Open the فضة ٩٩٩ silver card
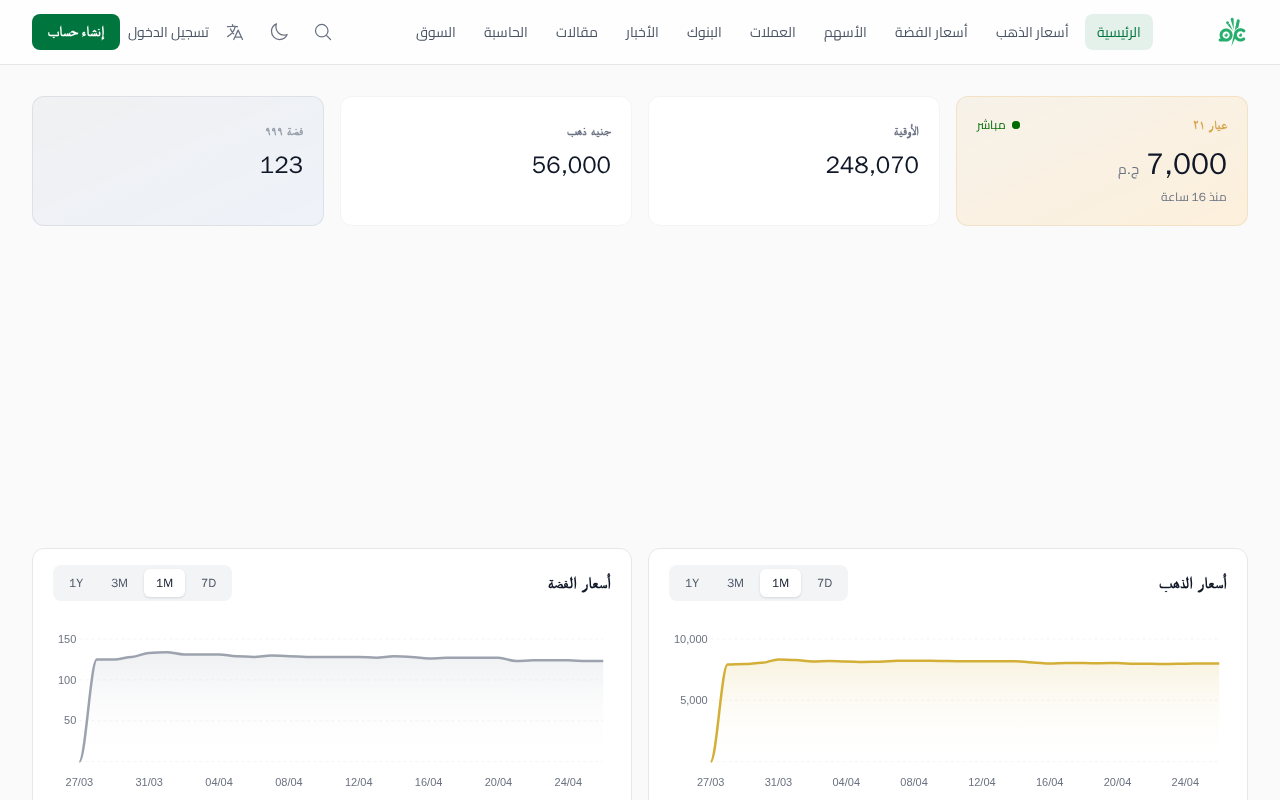The image size is (1280, 800). 178,161
